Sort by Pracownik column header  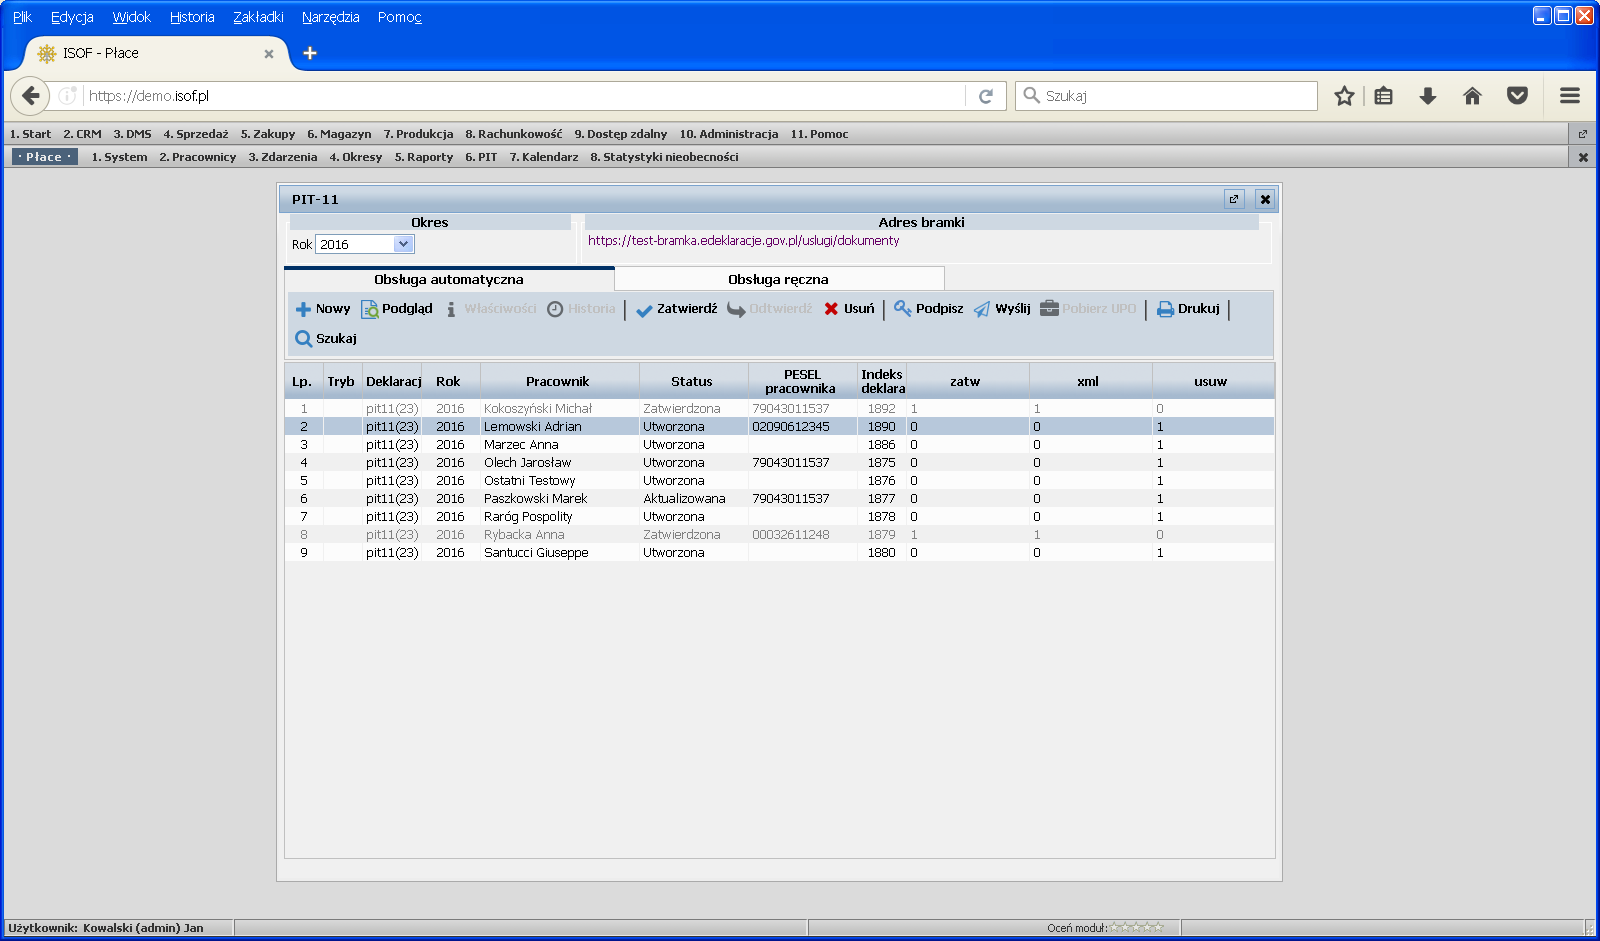(559, 382)
